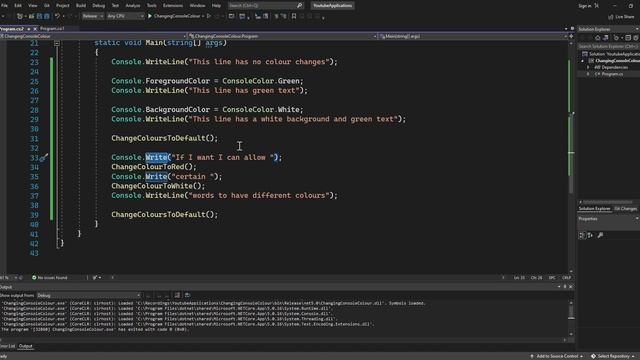
Task: Open the Main(string[] args) member dropdown
Action: point(473,36)
